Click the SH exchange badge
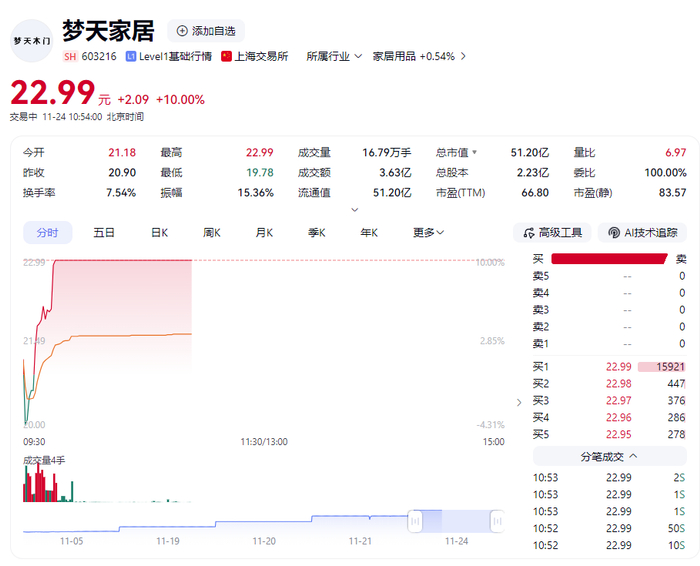Screen dimensions: 700x566 [x=70, y=57]
